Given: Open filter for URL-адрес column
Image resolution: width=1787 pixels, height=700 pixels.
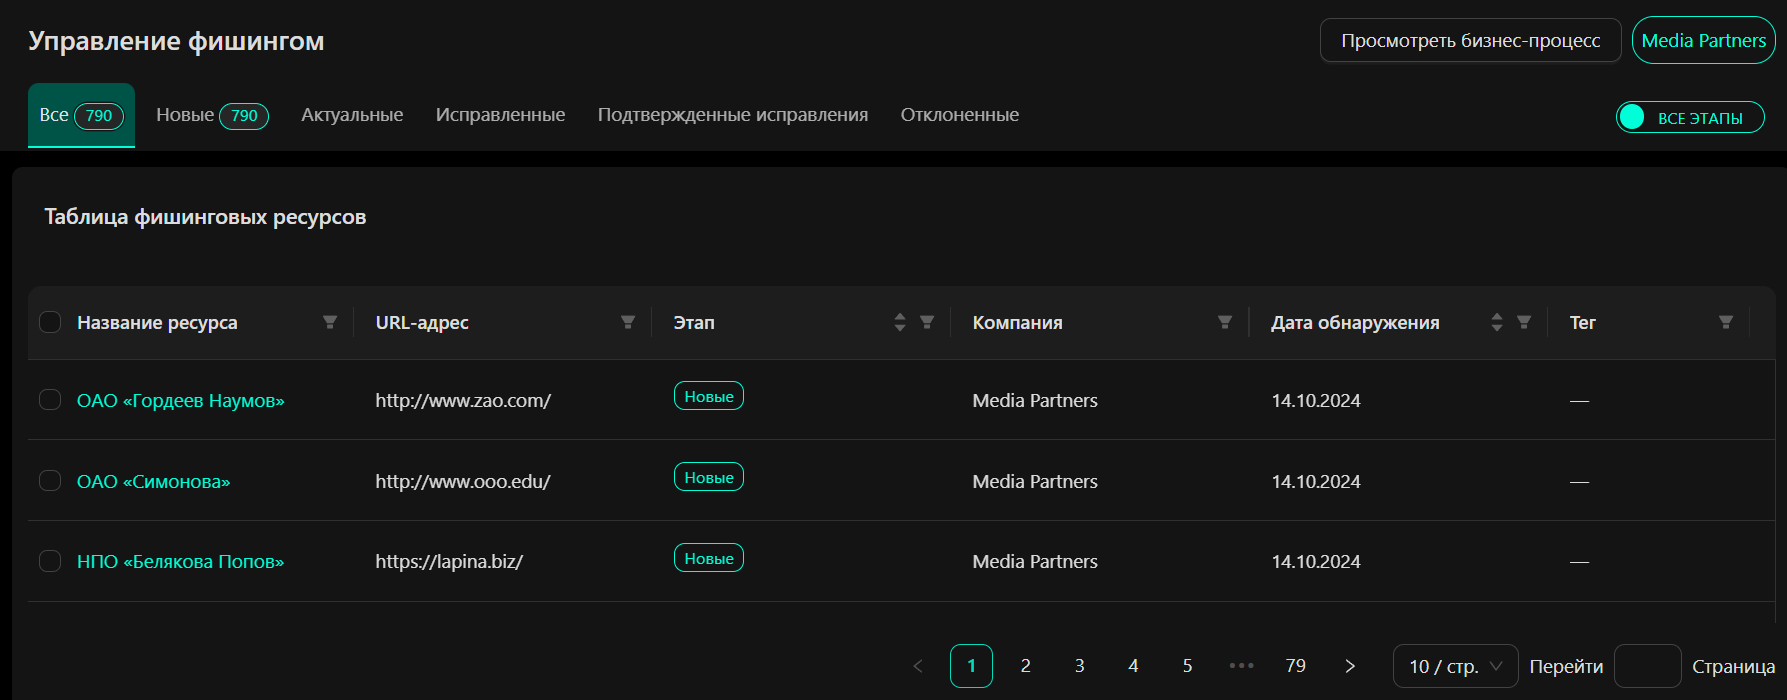Looking at the screenshot, I should tap(628, 322).
